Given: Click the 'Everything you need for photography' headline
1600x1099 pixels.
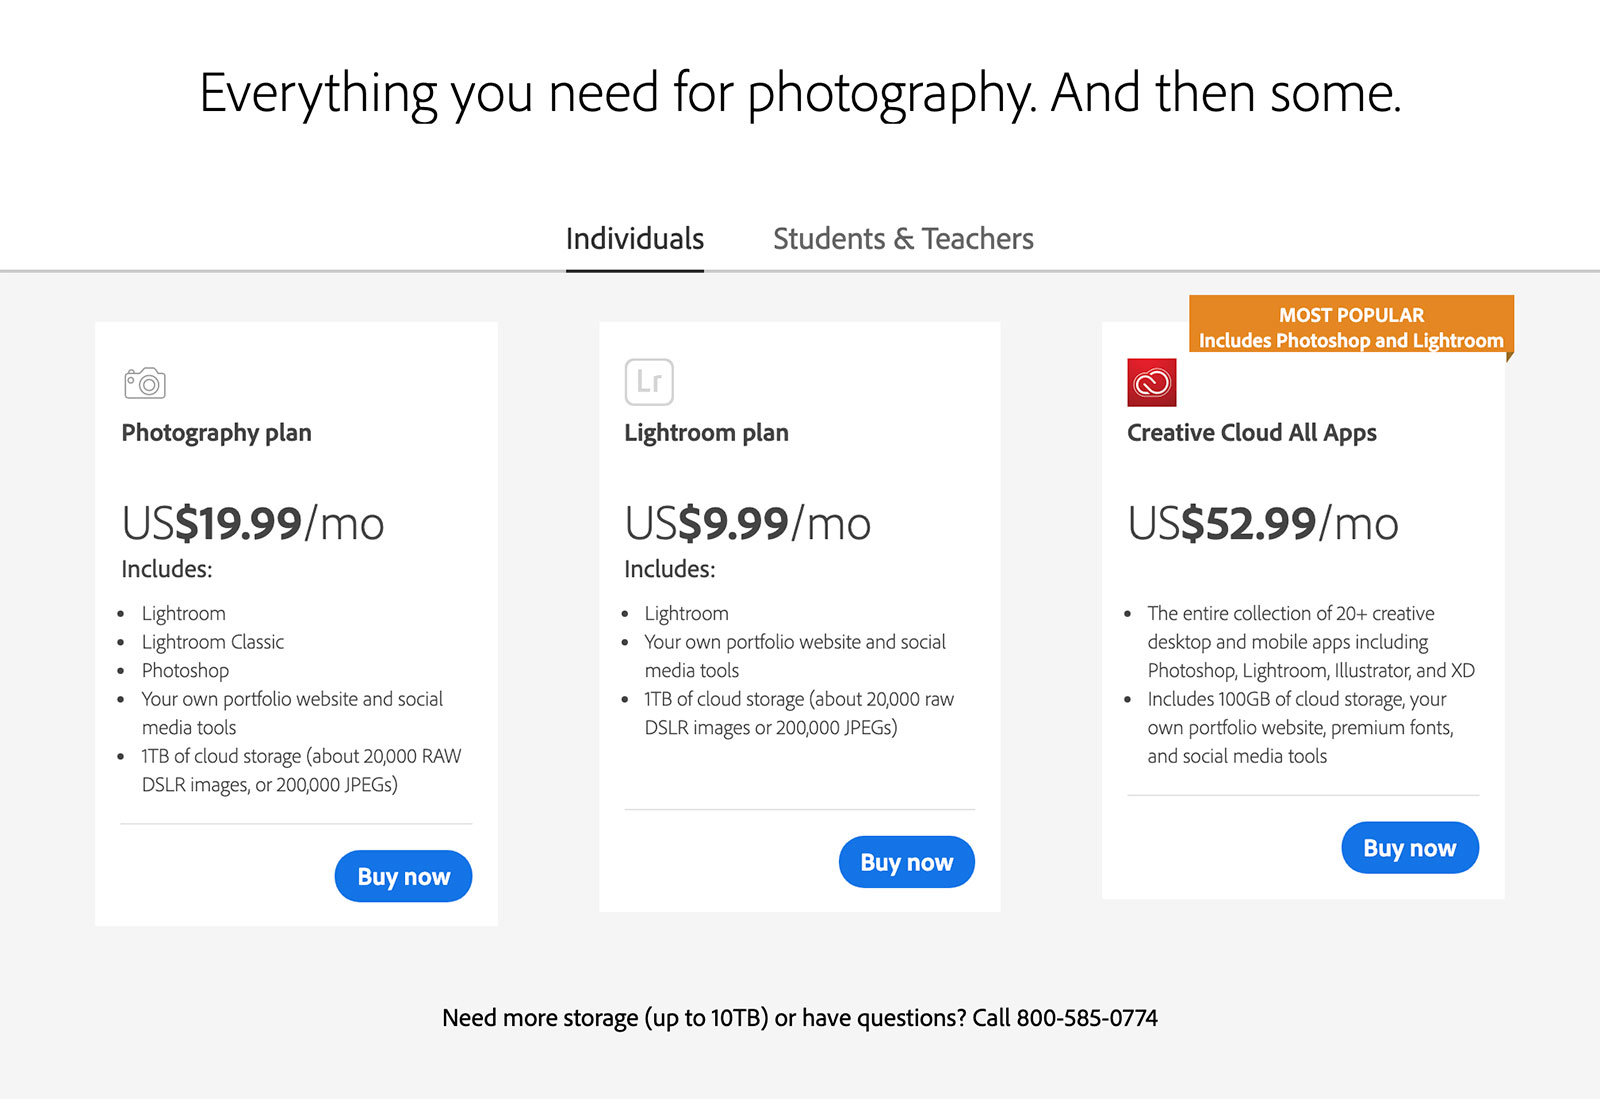Looking at the screenshot, I should [x=800, y=93].
